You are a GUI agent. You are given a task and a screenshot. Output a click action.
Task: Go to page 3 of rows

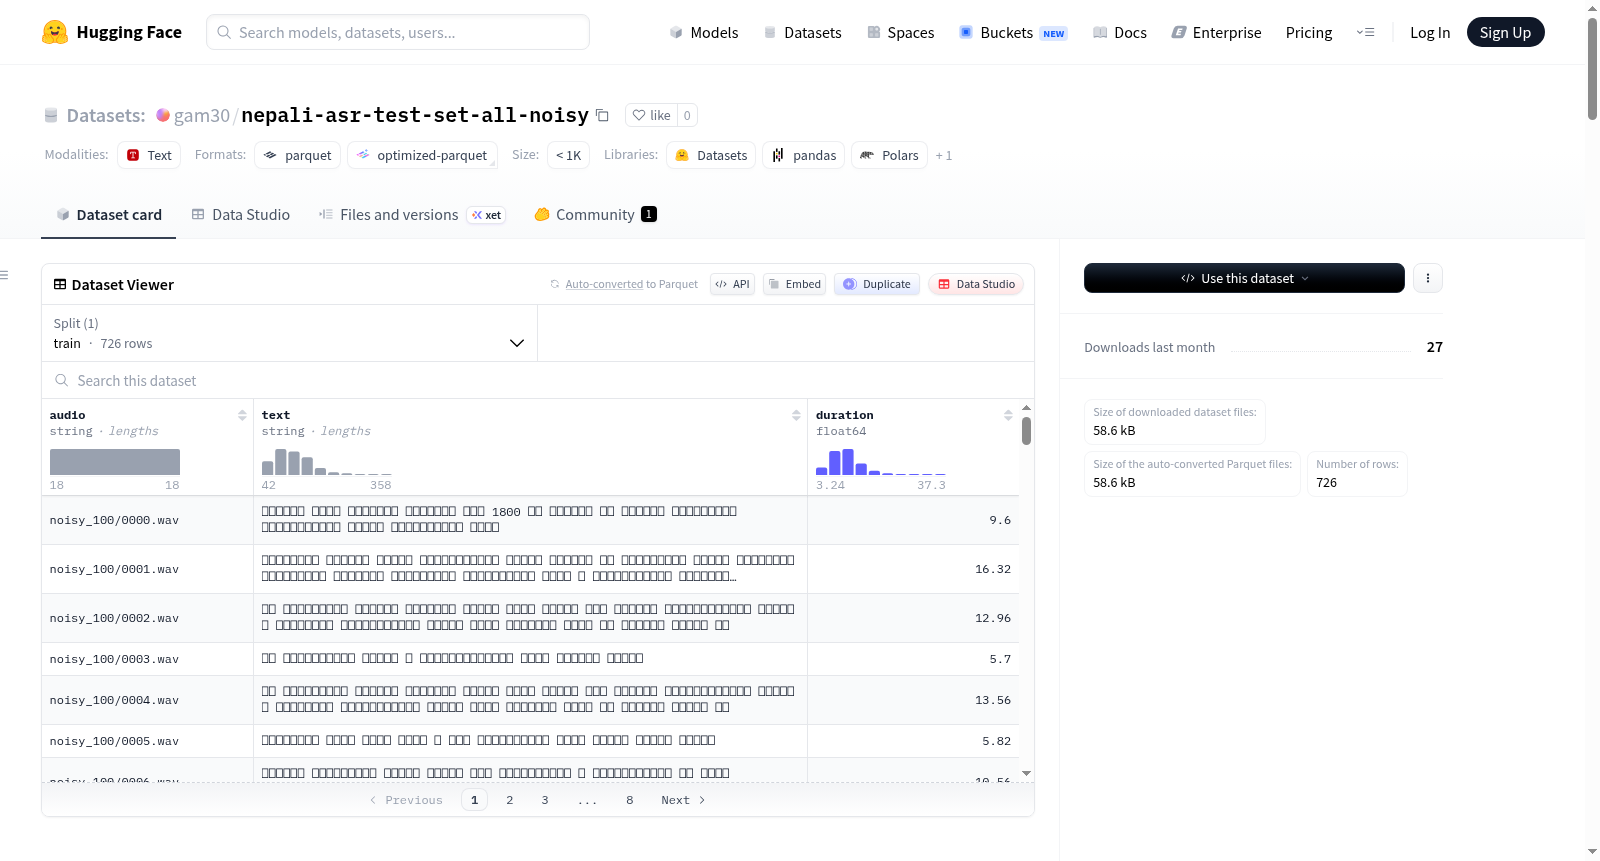pyautogui.click(x=545, y=800)
